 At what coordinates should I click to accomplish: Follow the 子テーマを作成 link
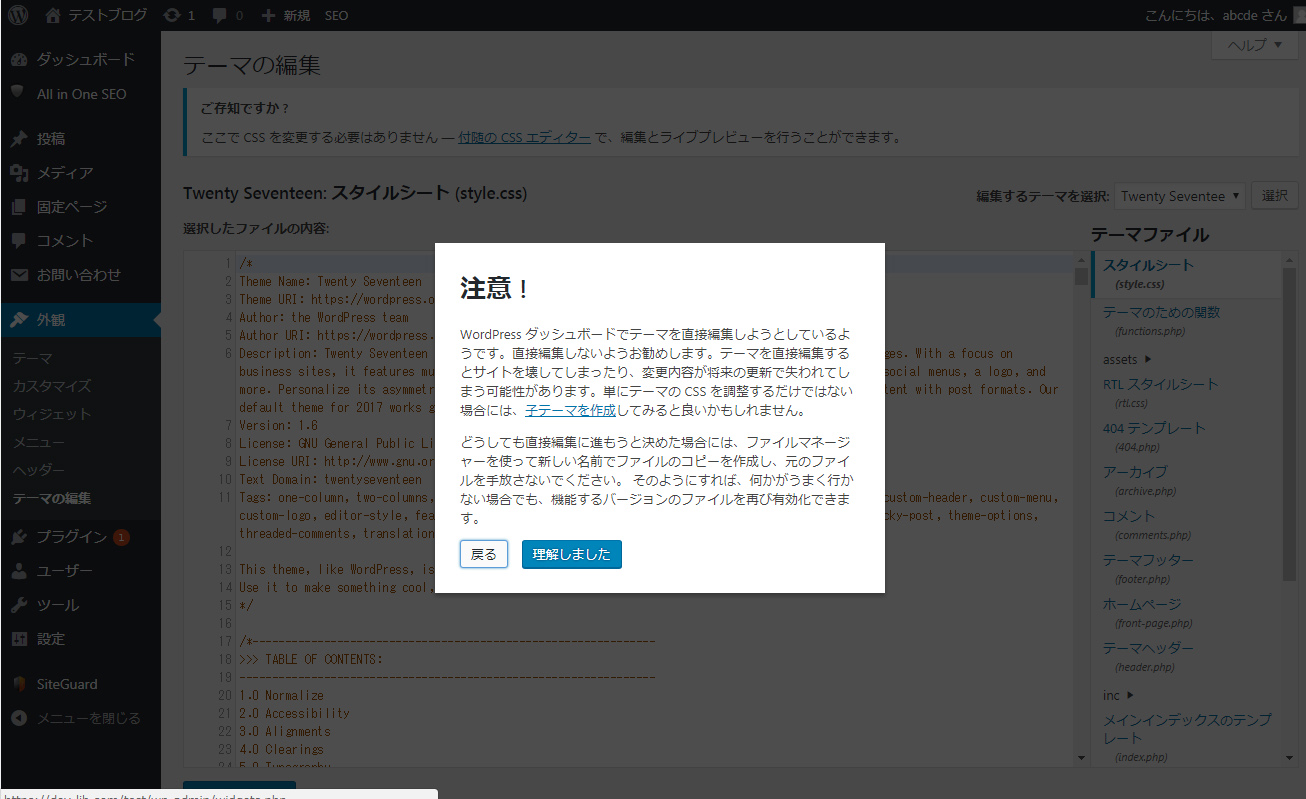click(570, 410)
